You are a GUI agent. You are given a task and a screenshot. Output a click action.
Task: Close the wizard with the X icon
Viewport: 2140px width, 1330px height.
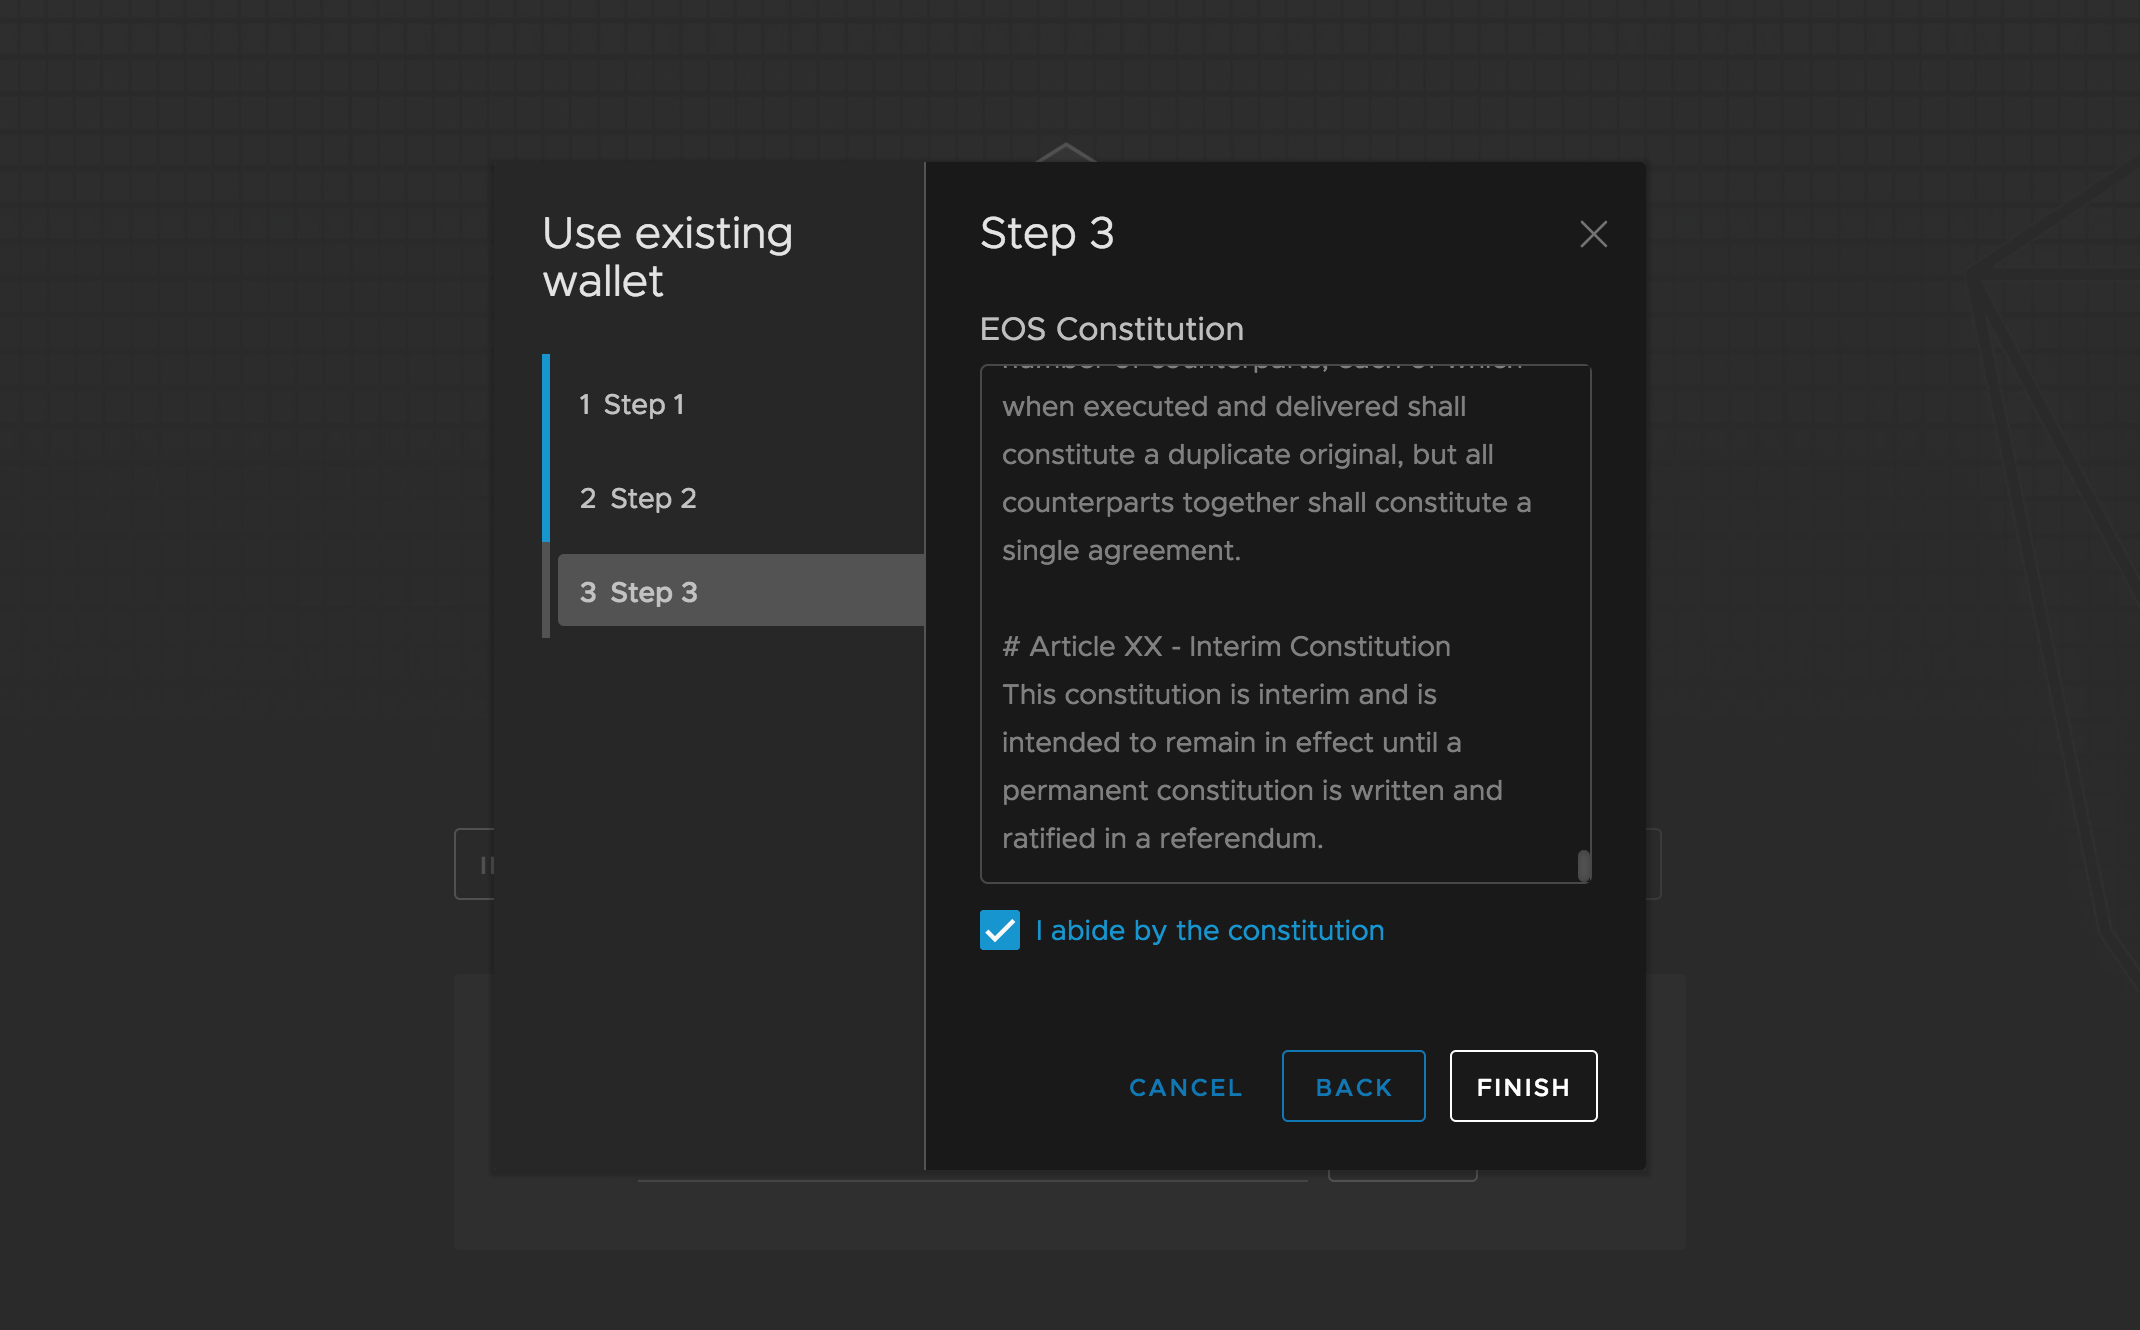coord(1593,234)
